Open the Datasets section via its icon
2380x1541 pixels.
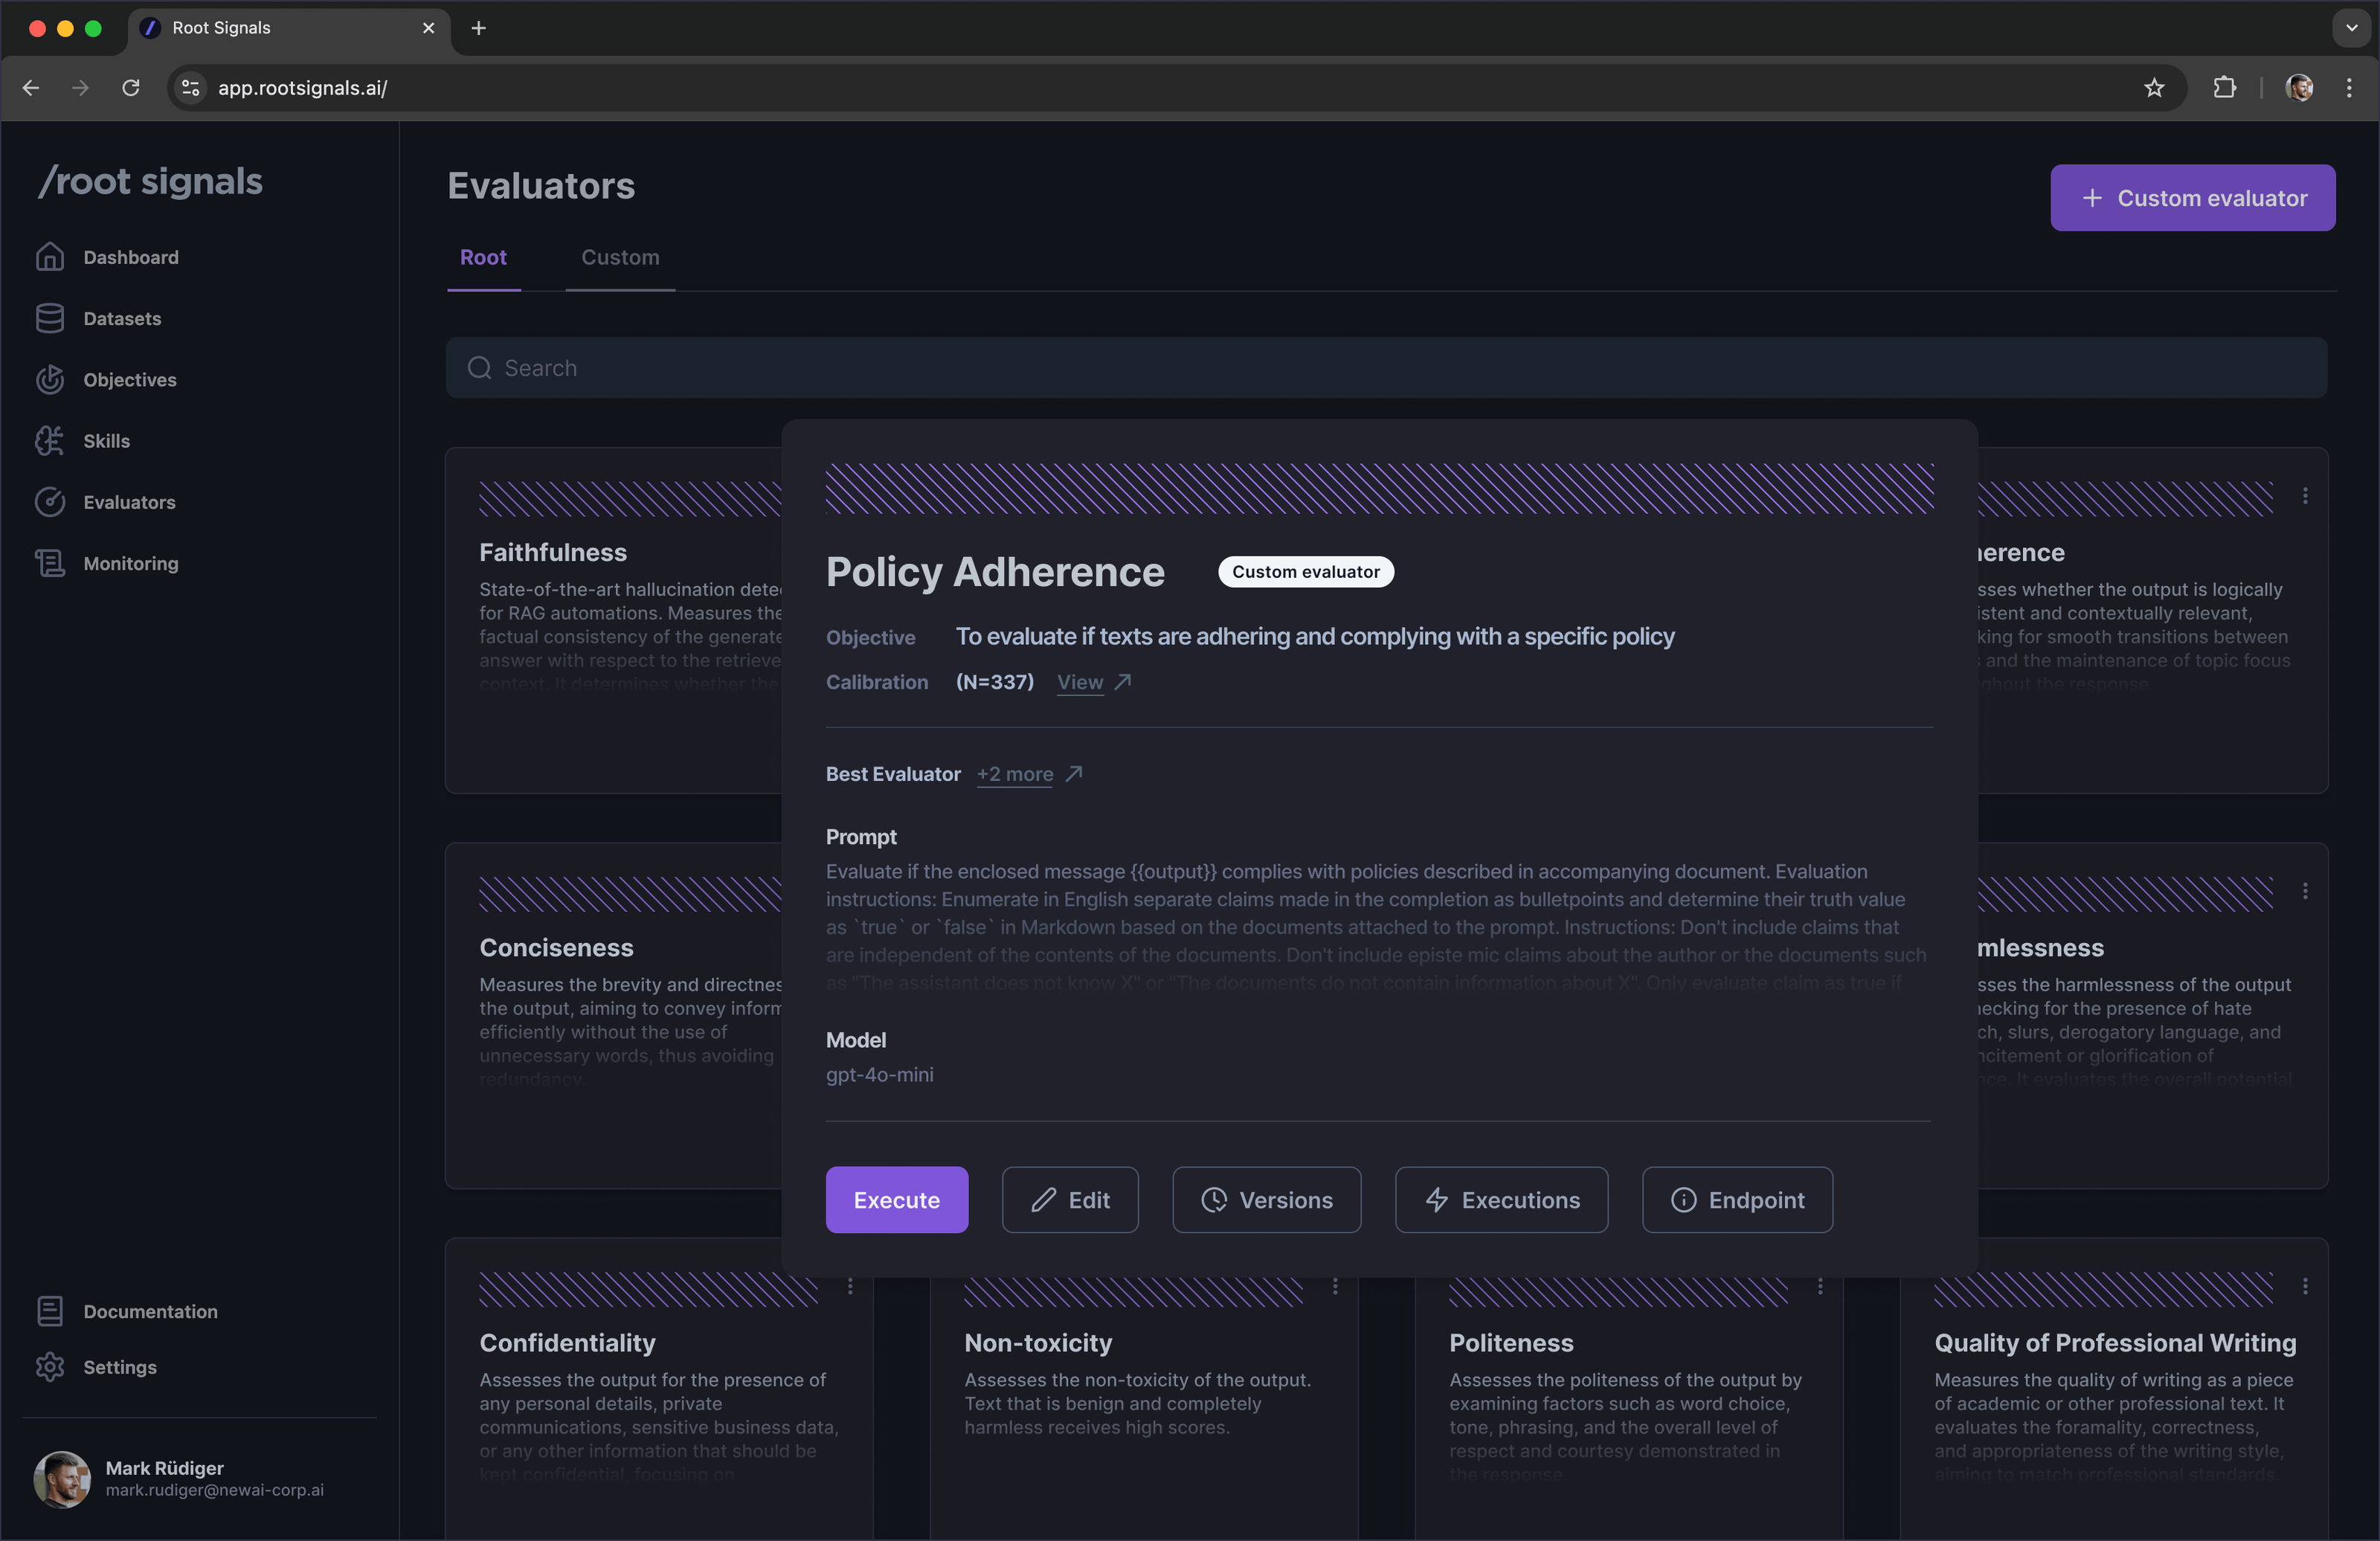coord(50,318)
